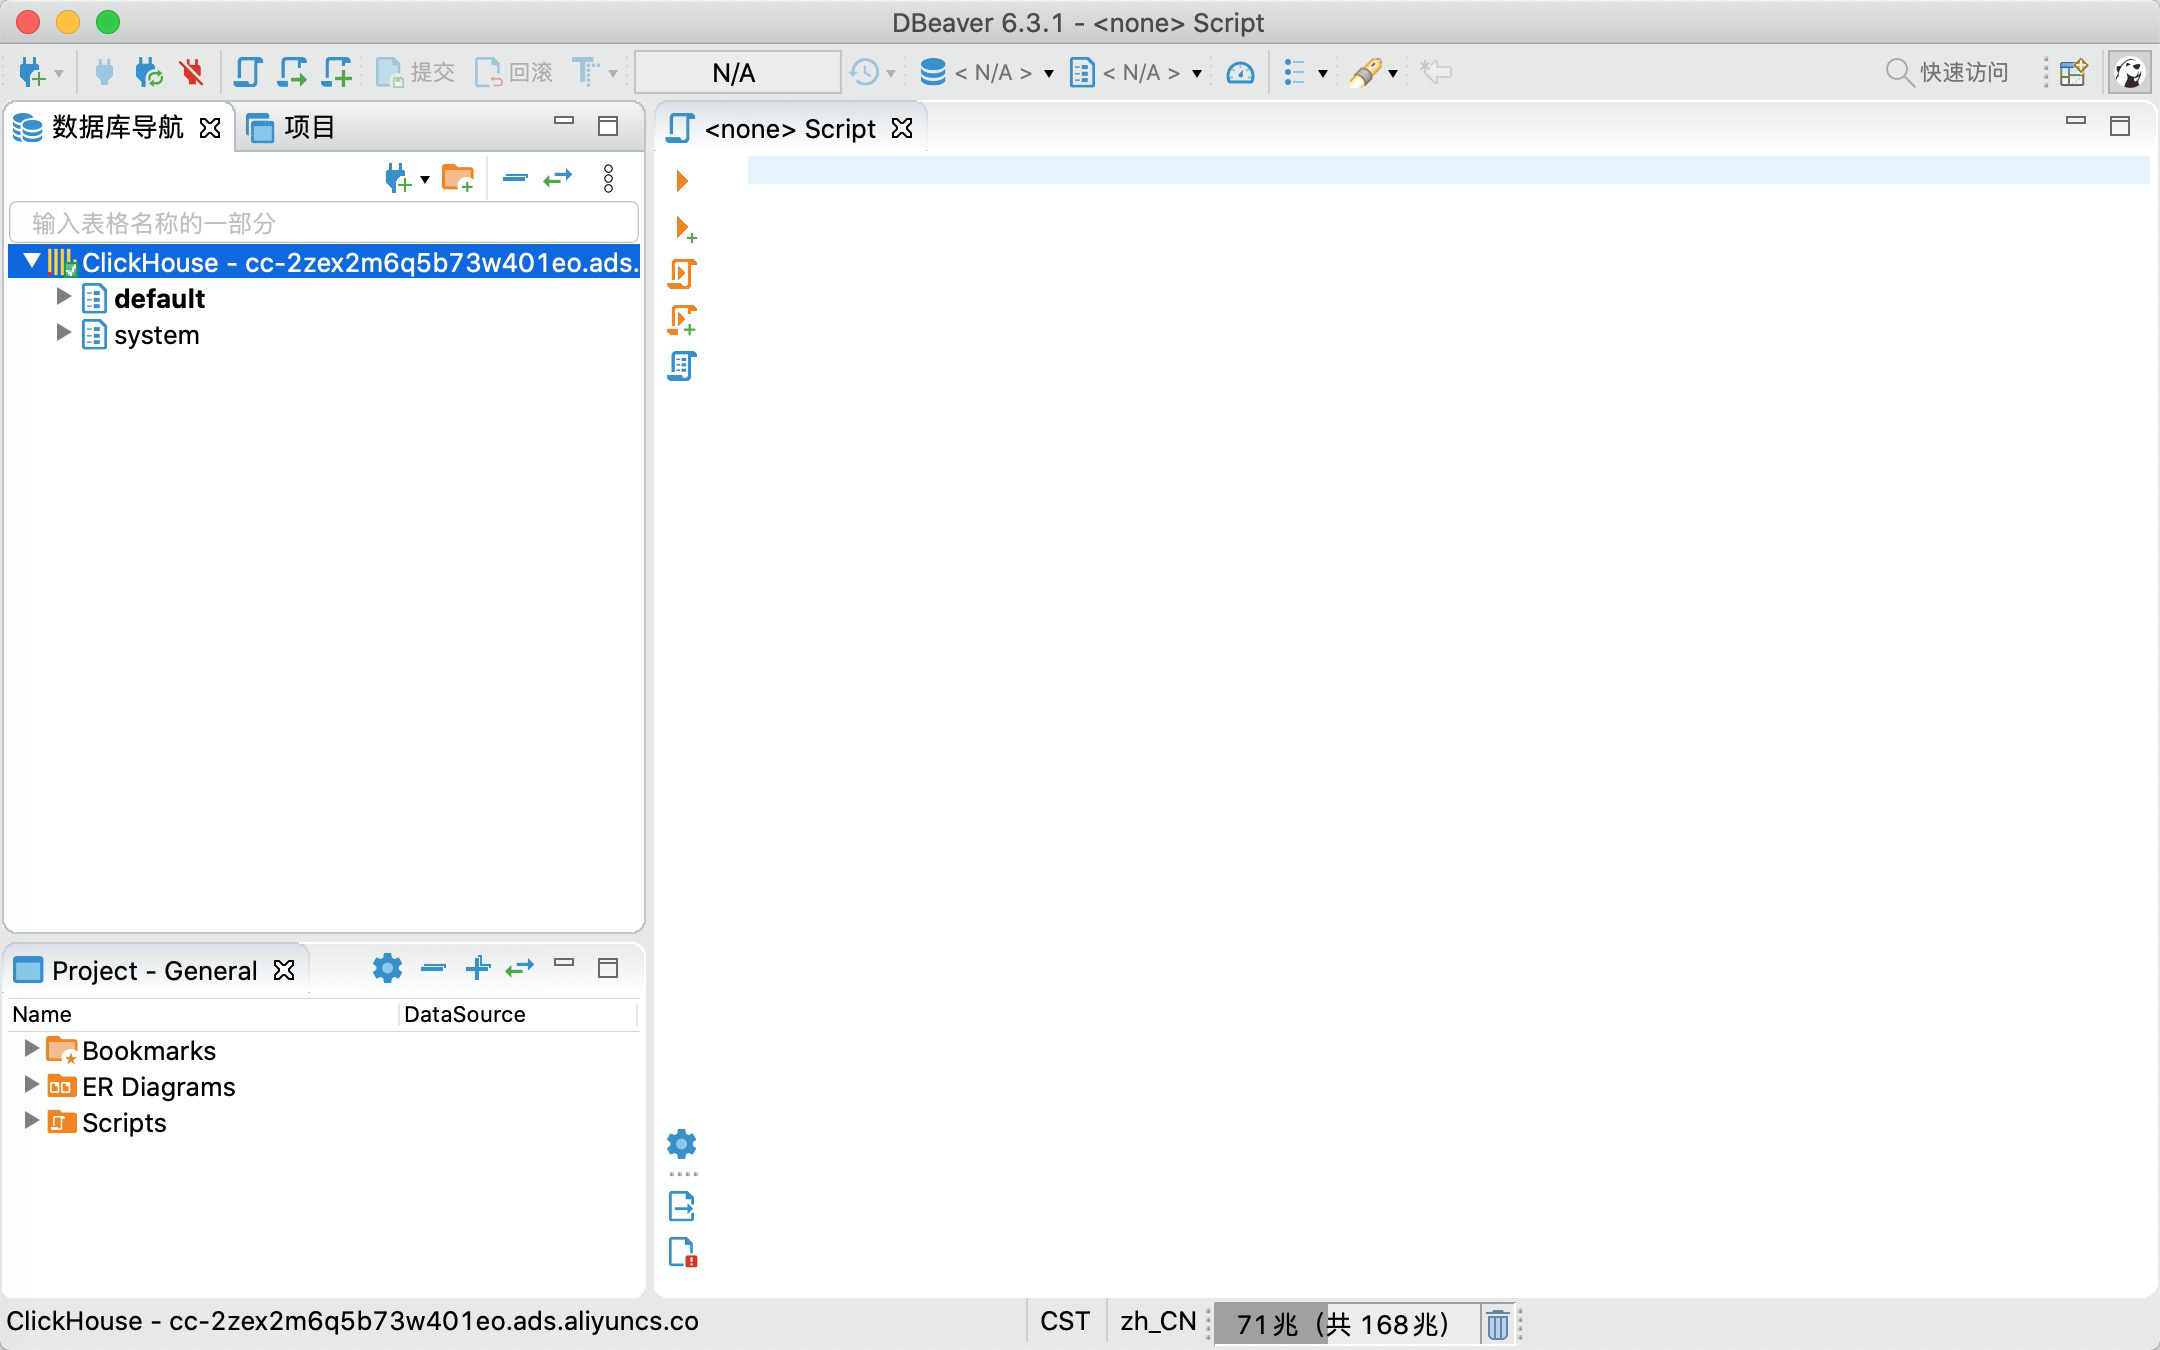Open the SQL editor settings gear

682,1144
